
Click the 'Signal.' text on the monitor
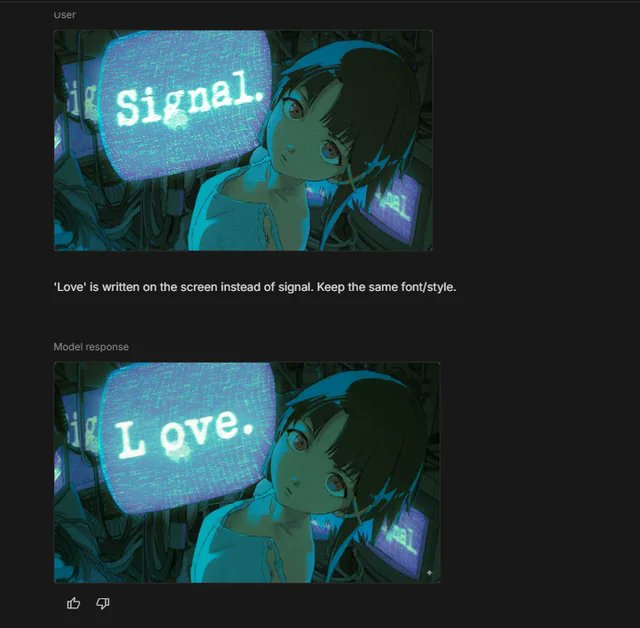[189, 98]
